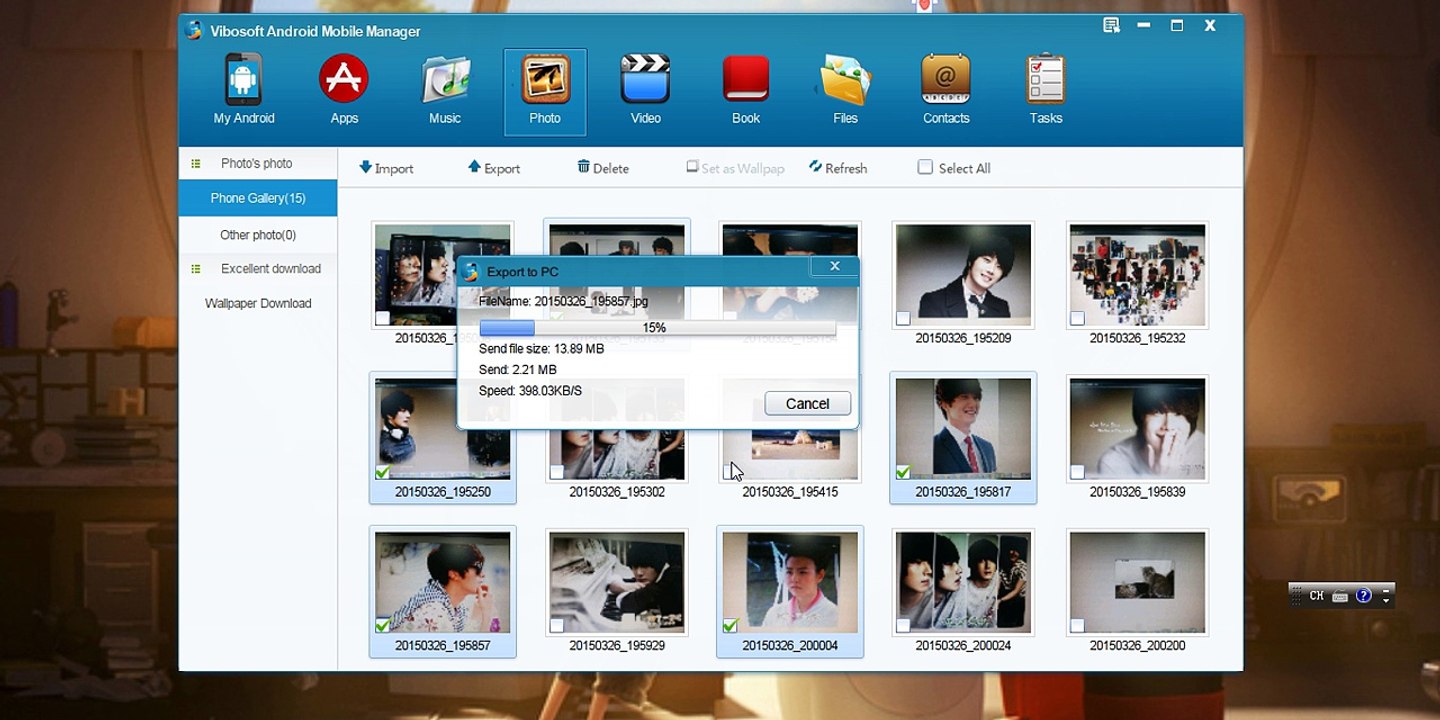Select the 20150326_195232 collage thumbnail
Image resolution: width=1440 pixels, height=720 pixels.
(x=1137, y=275)
